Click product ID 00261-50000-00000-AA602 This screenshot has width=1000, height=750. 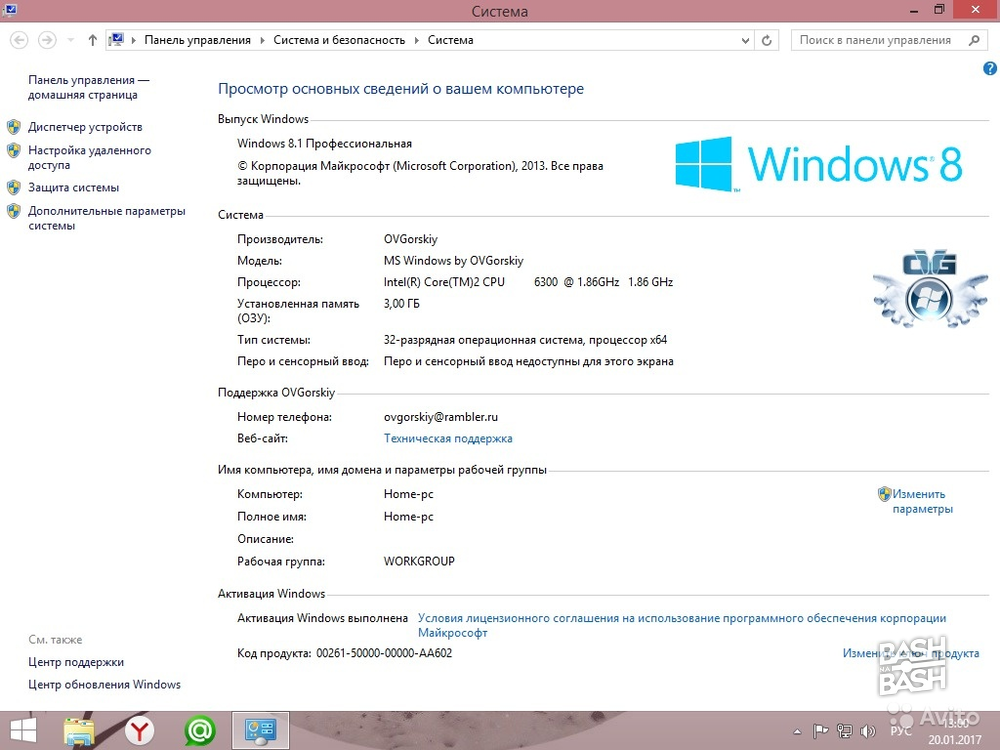click(384, 653)
